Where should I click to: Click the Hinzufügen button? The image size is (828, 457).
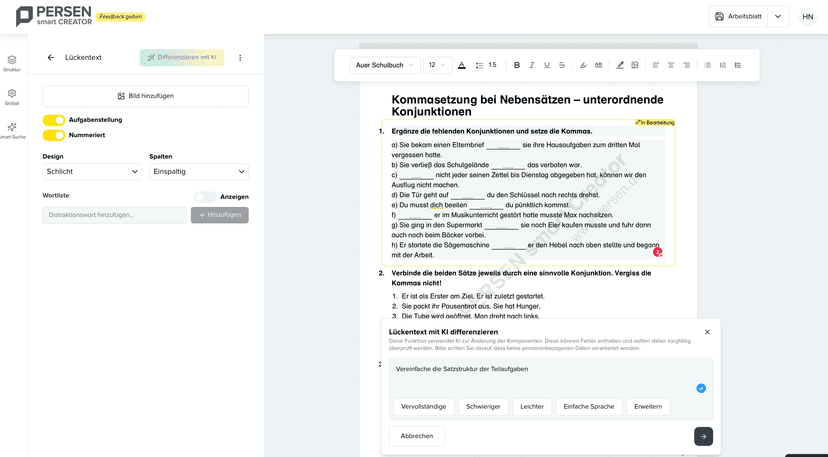pyautogui.click(x=220, y=215)
